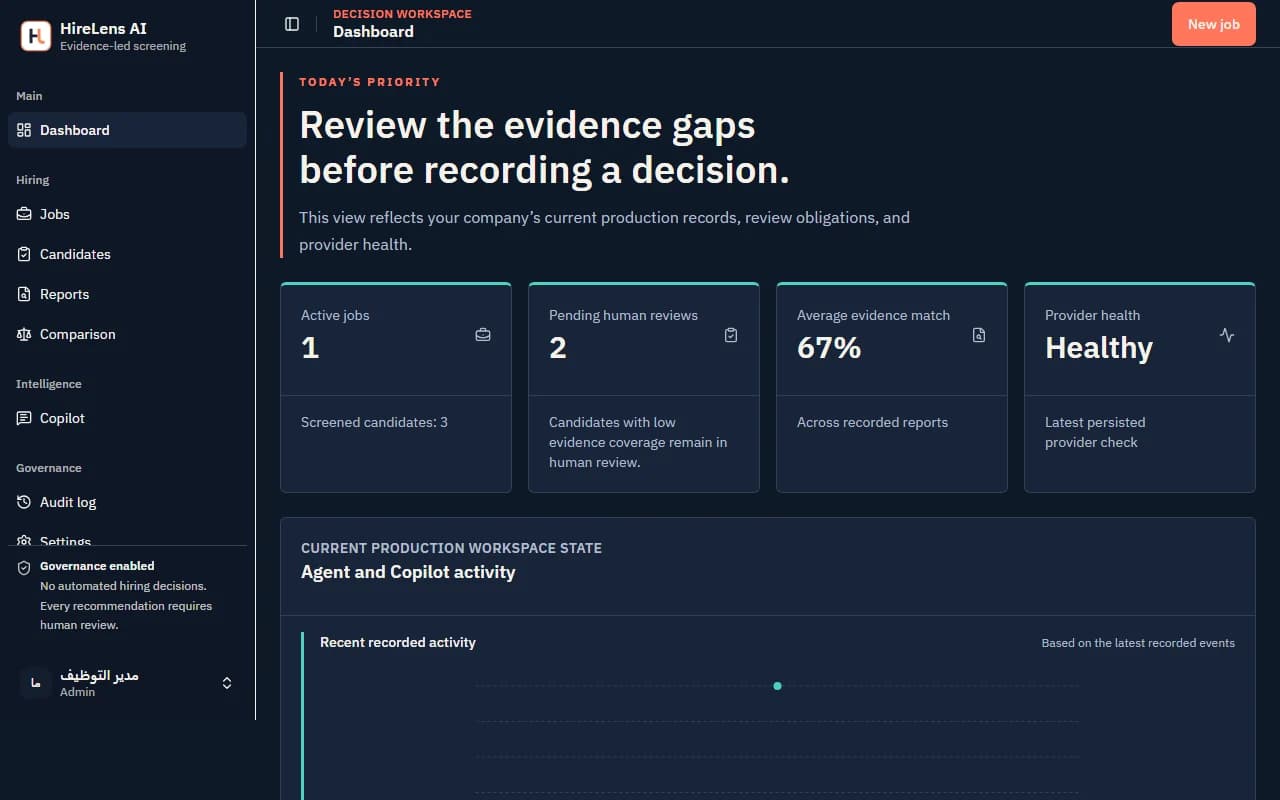Click the teal data point on activity chart

pos(777,686)
